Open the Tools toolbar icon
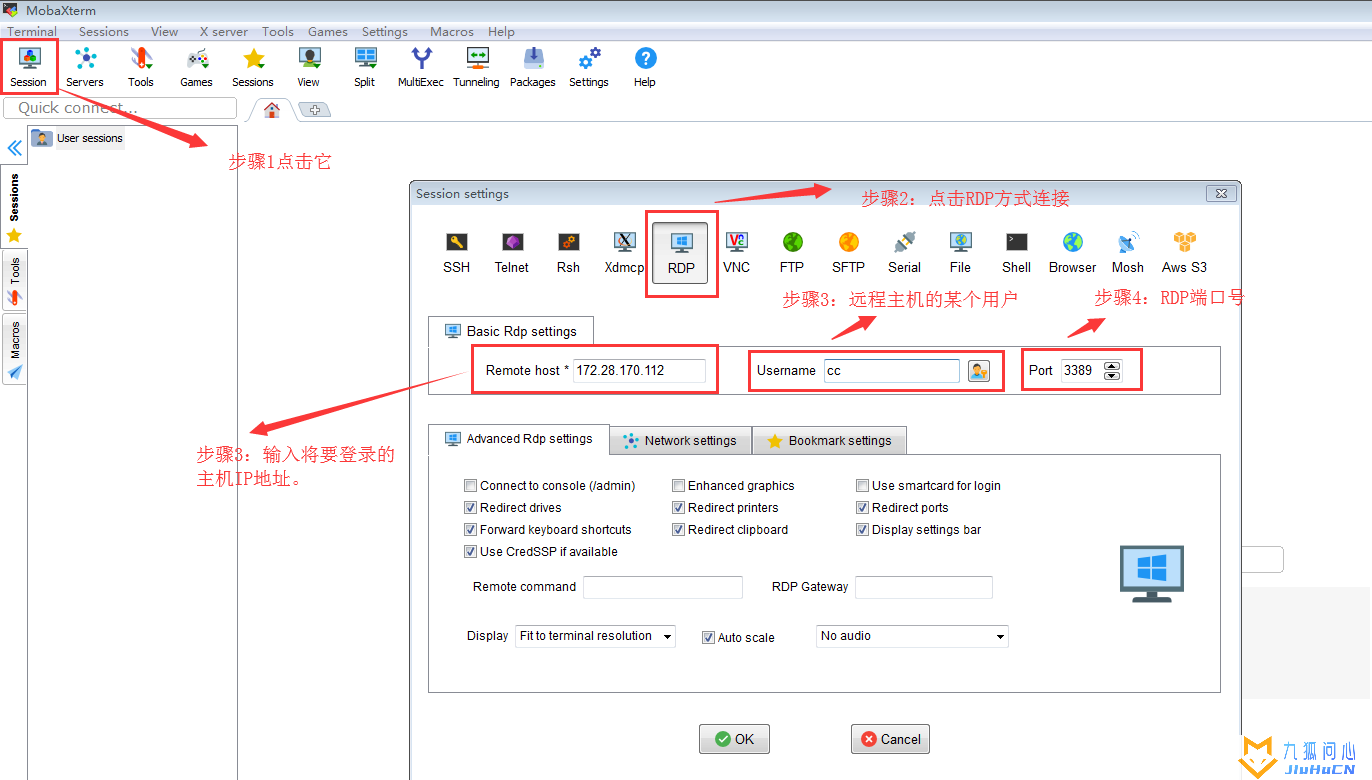This screenshot has width=1372, height=780. tap(141, 67)
